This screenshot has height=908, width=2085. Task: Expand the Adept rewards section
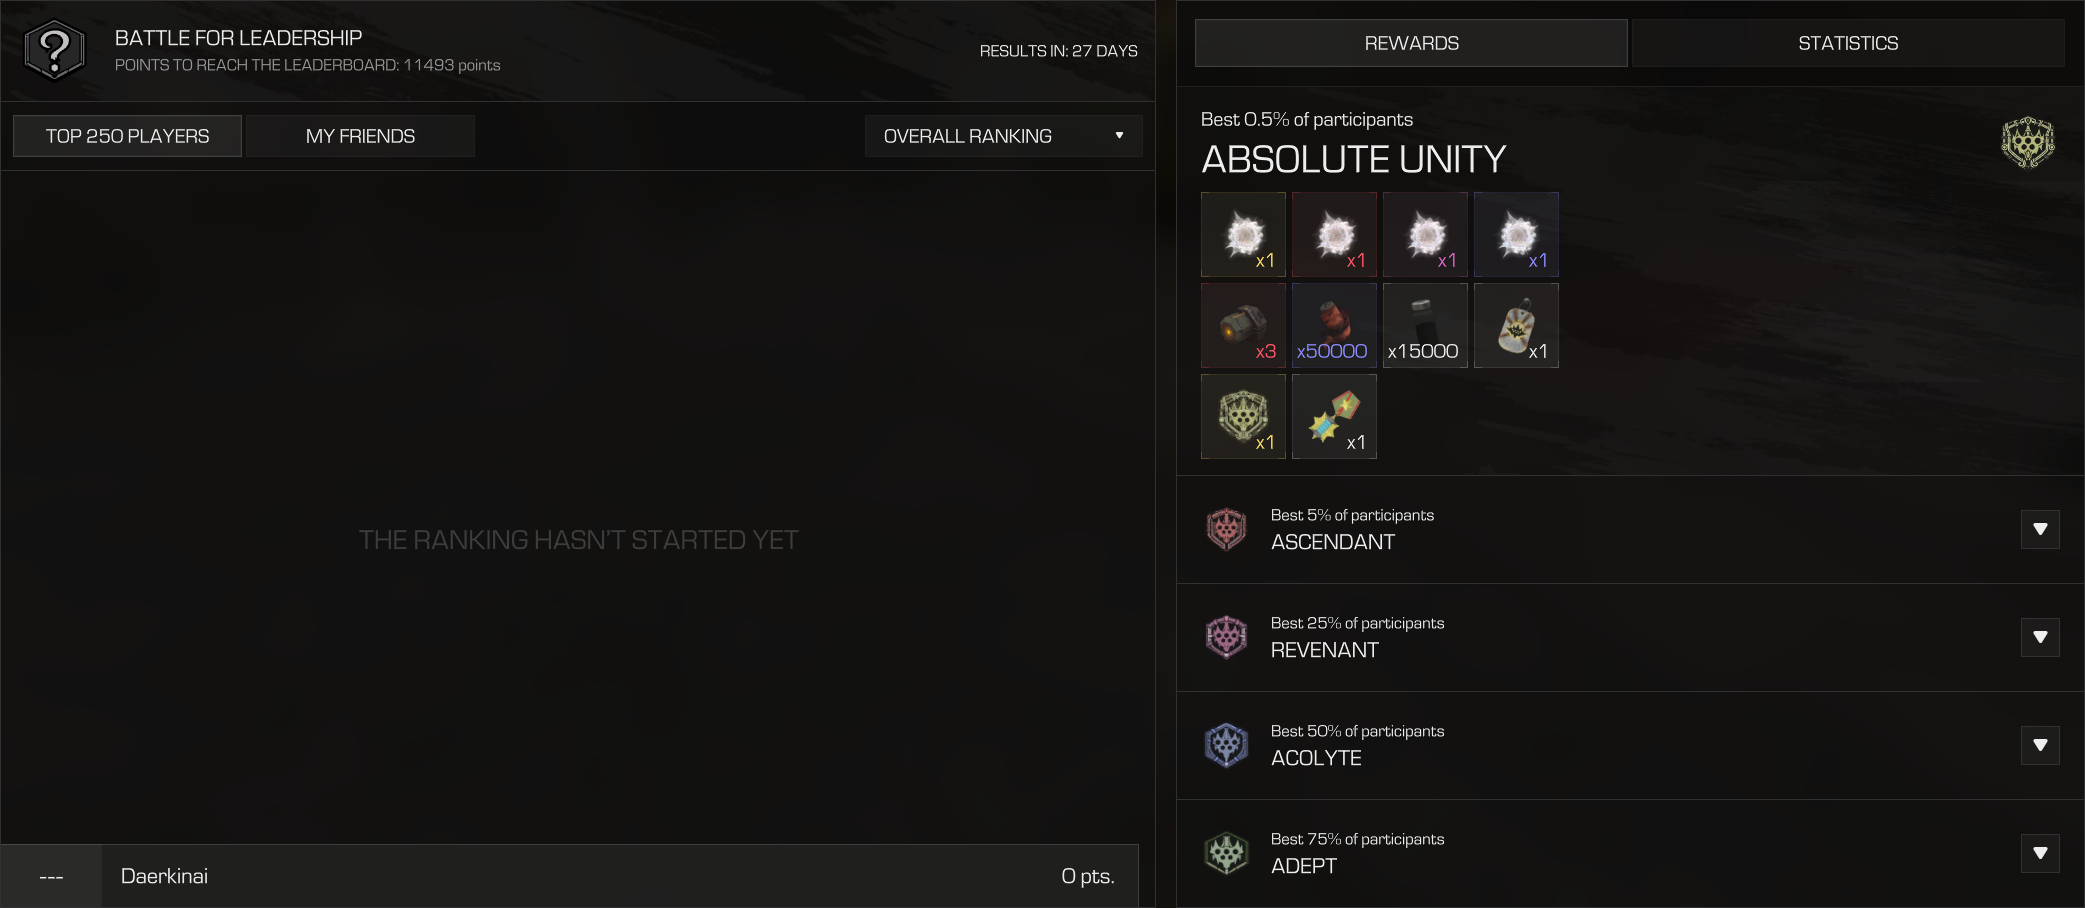2040,853
